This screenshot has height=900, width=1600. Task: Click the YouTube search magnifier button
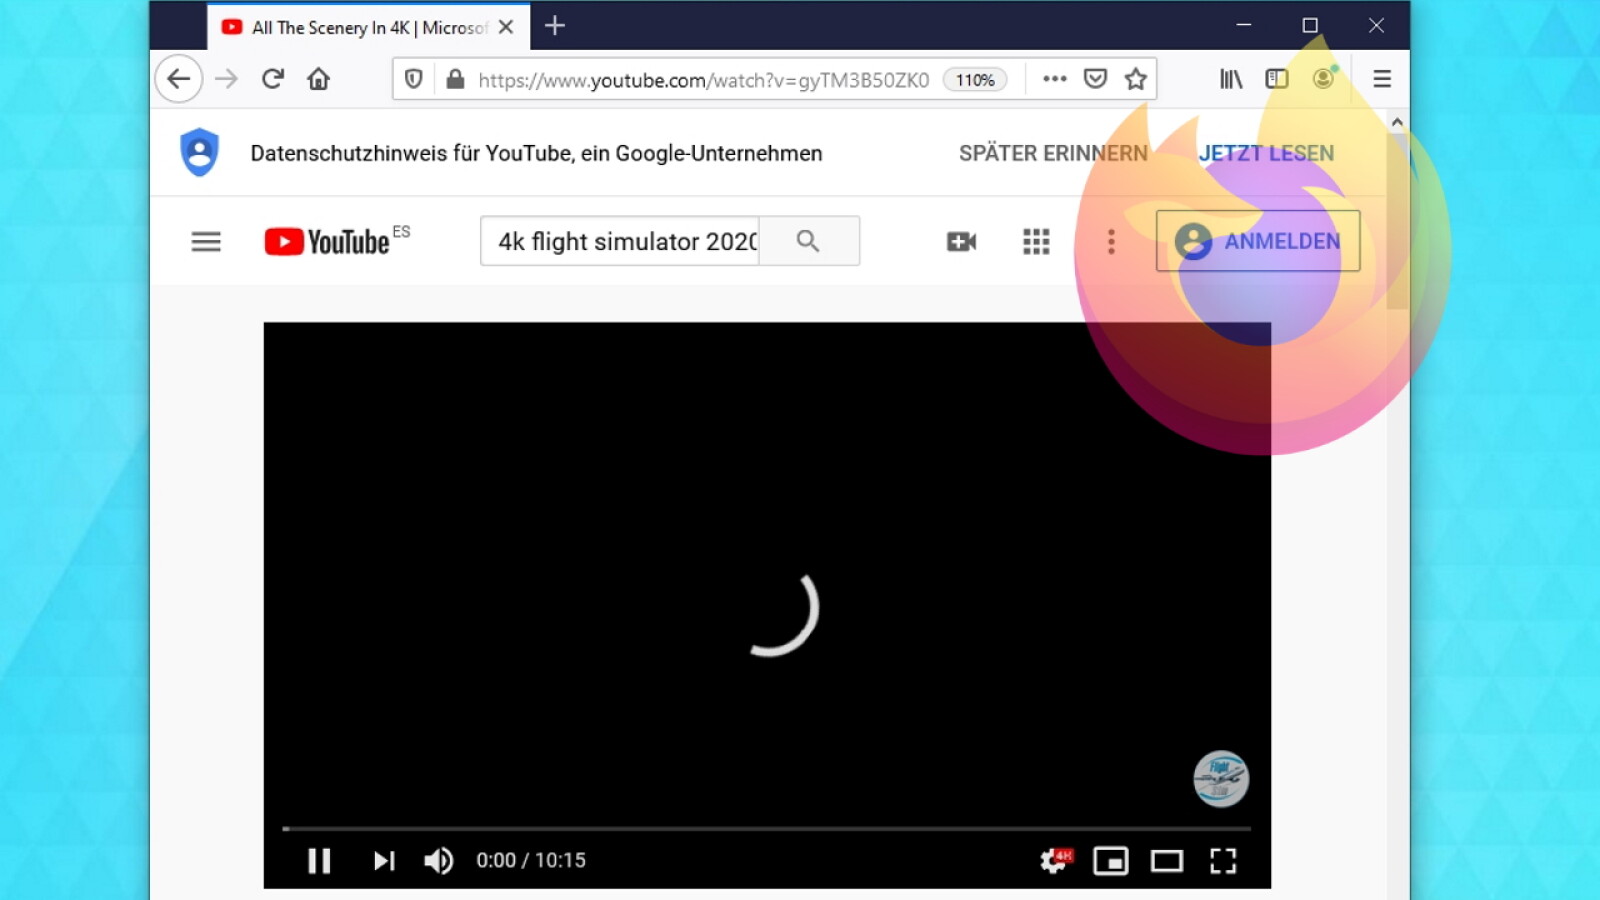(808, 241)
